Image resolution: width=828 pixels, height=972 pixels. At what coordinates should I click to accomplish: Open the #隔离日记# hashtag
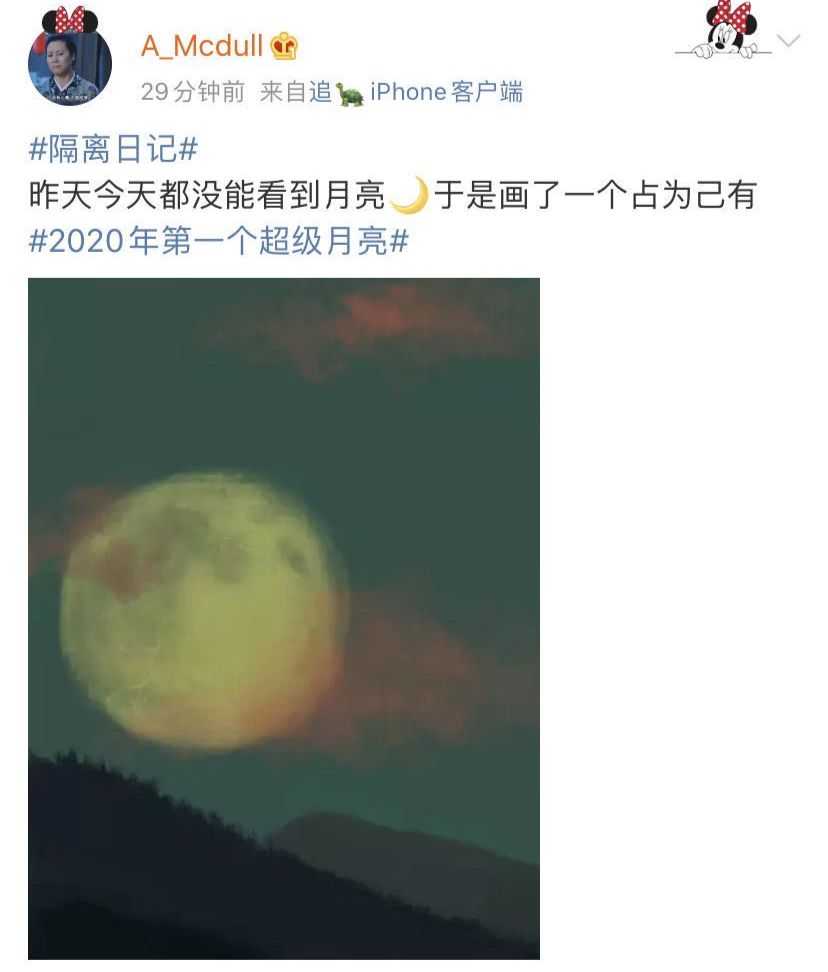[x=113, y=149]
